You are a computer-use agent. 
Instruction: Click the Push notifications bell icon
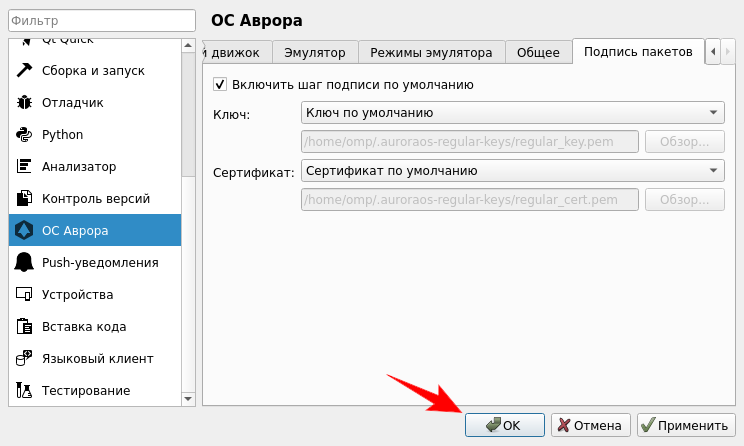(x=25, y=262)
